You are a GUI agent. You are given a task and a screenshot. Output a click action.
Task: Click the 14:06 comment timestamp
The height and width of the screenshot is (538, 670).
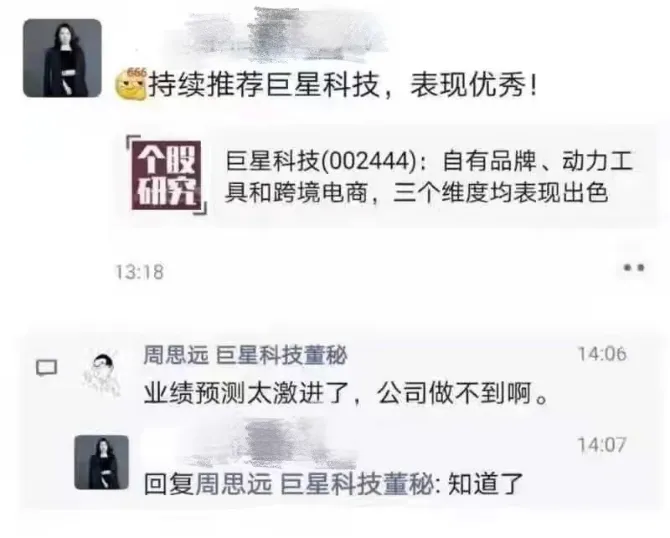(x=602, y=354)
